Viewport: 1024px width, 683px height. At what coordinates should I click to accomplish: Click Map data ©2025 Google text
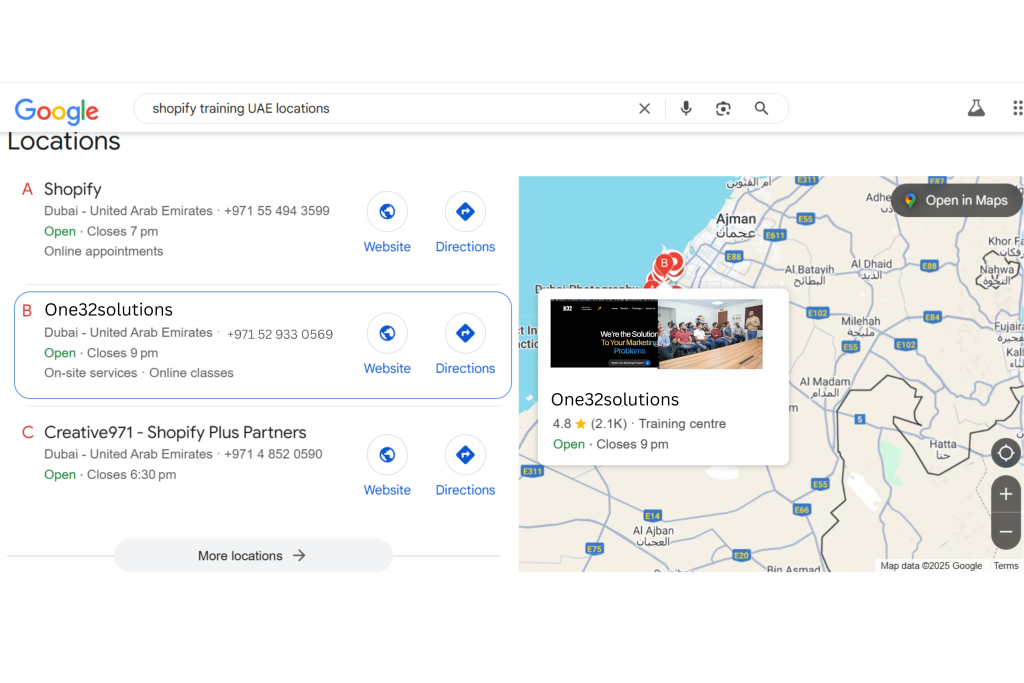point(931,565)
